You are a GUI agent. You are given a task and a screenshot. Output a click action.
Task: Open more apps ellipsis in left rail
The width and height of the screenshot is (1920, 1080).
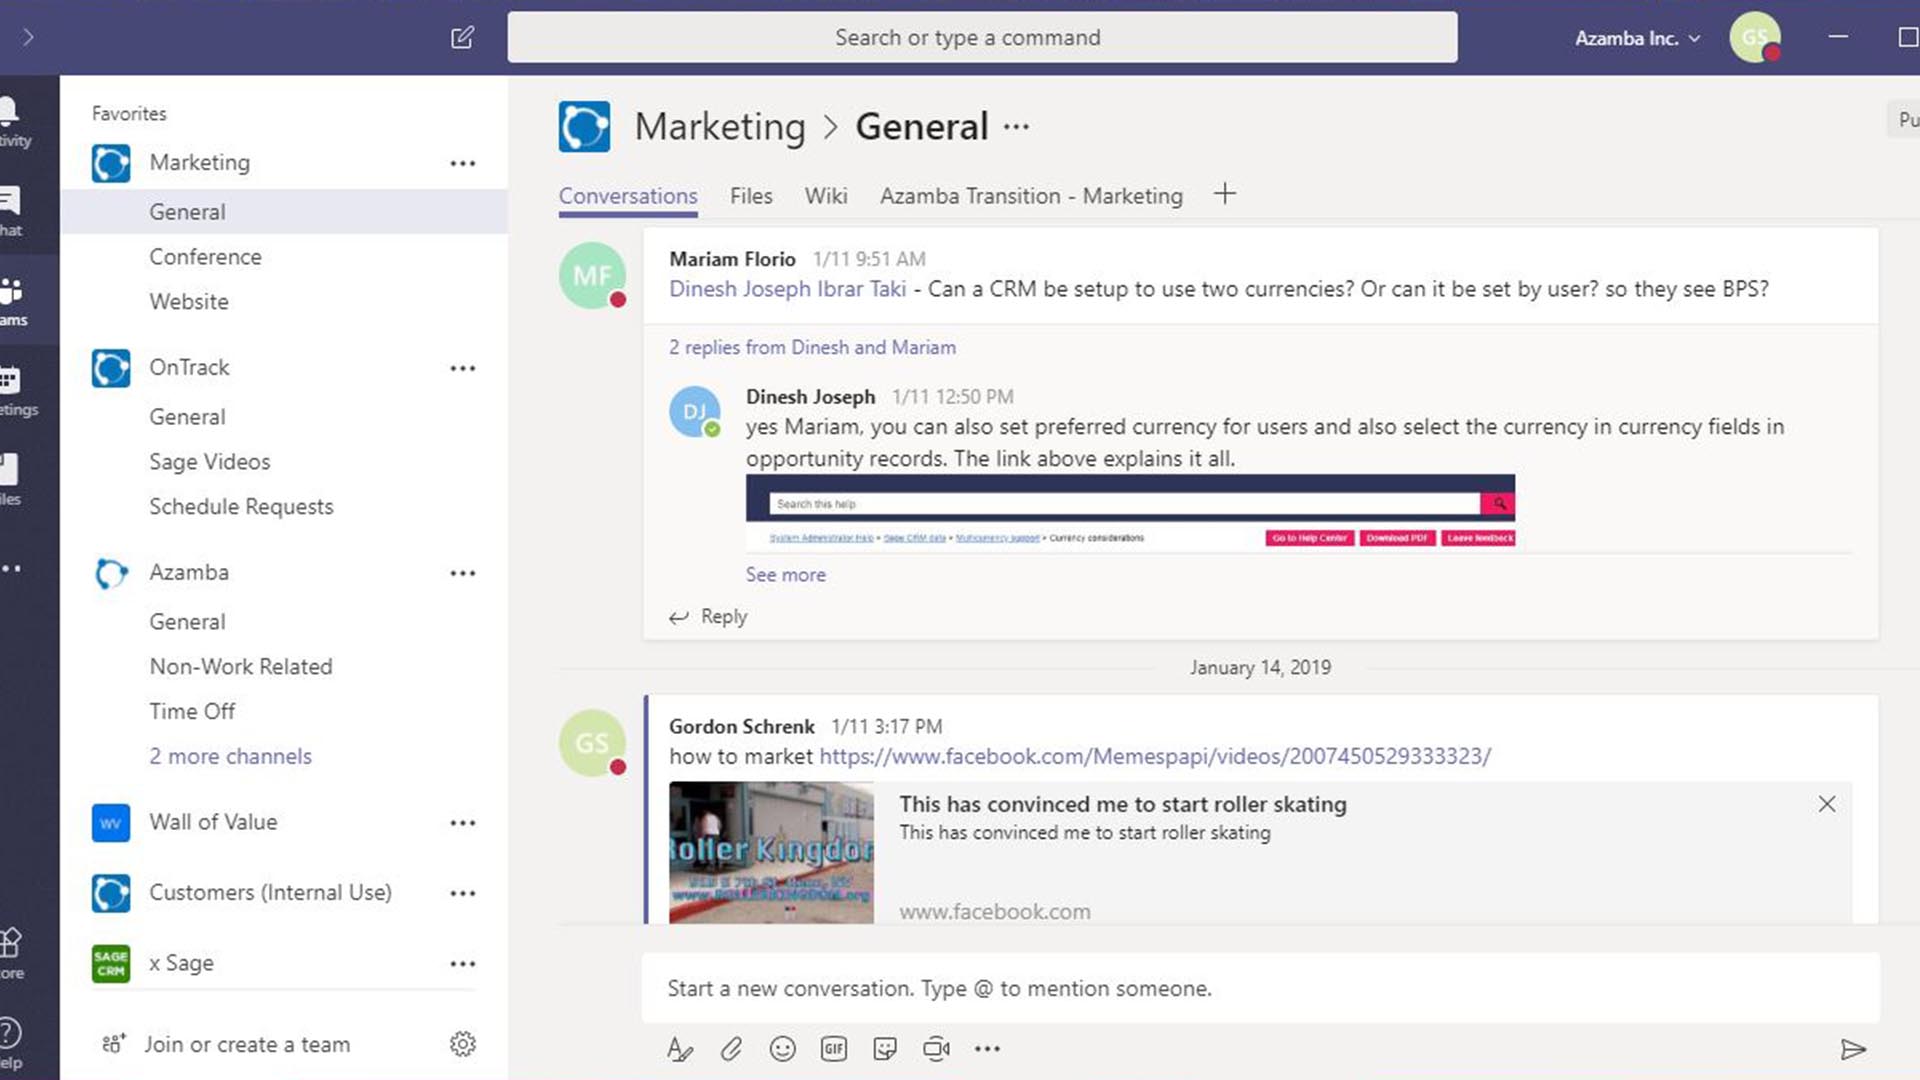(x=12, y=569)
